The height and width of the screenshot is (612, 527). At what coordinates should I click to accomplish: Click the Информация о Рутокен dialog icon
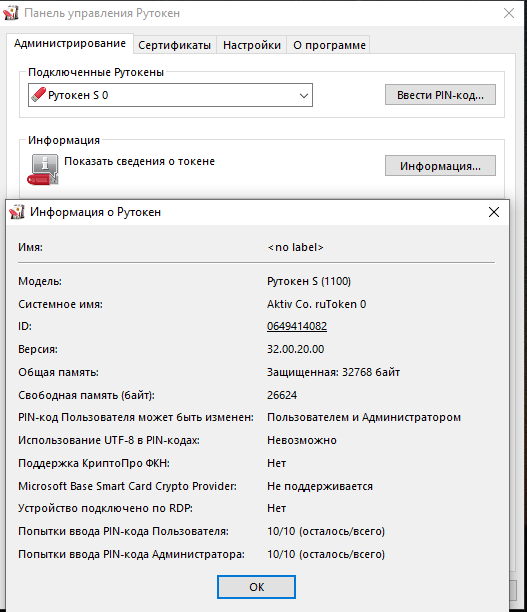point(17,212)
